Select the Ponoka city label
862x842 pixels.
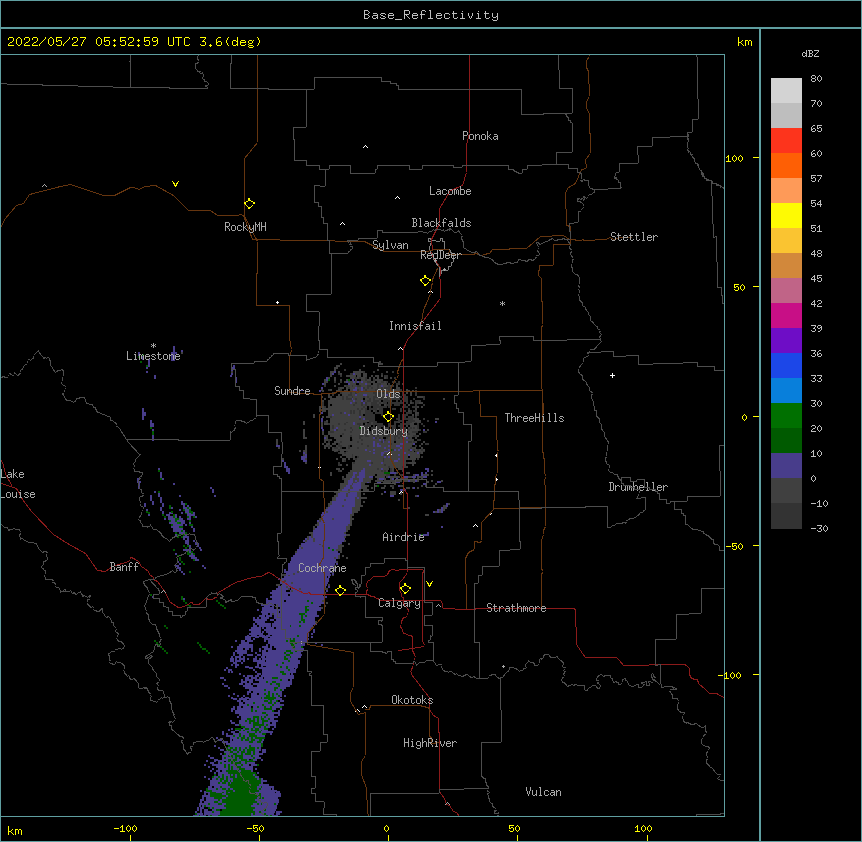click(480, 136)
